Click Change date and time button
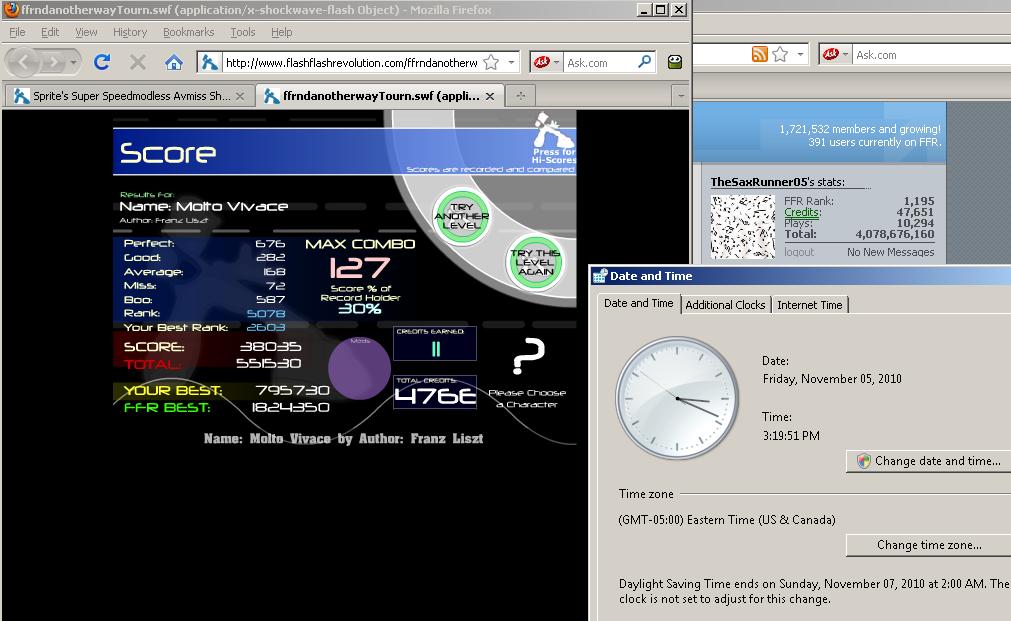 [928, 461]
